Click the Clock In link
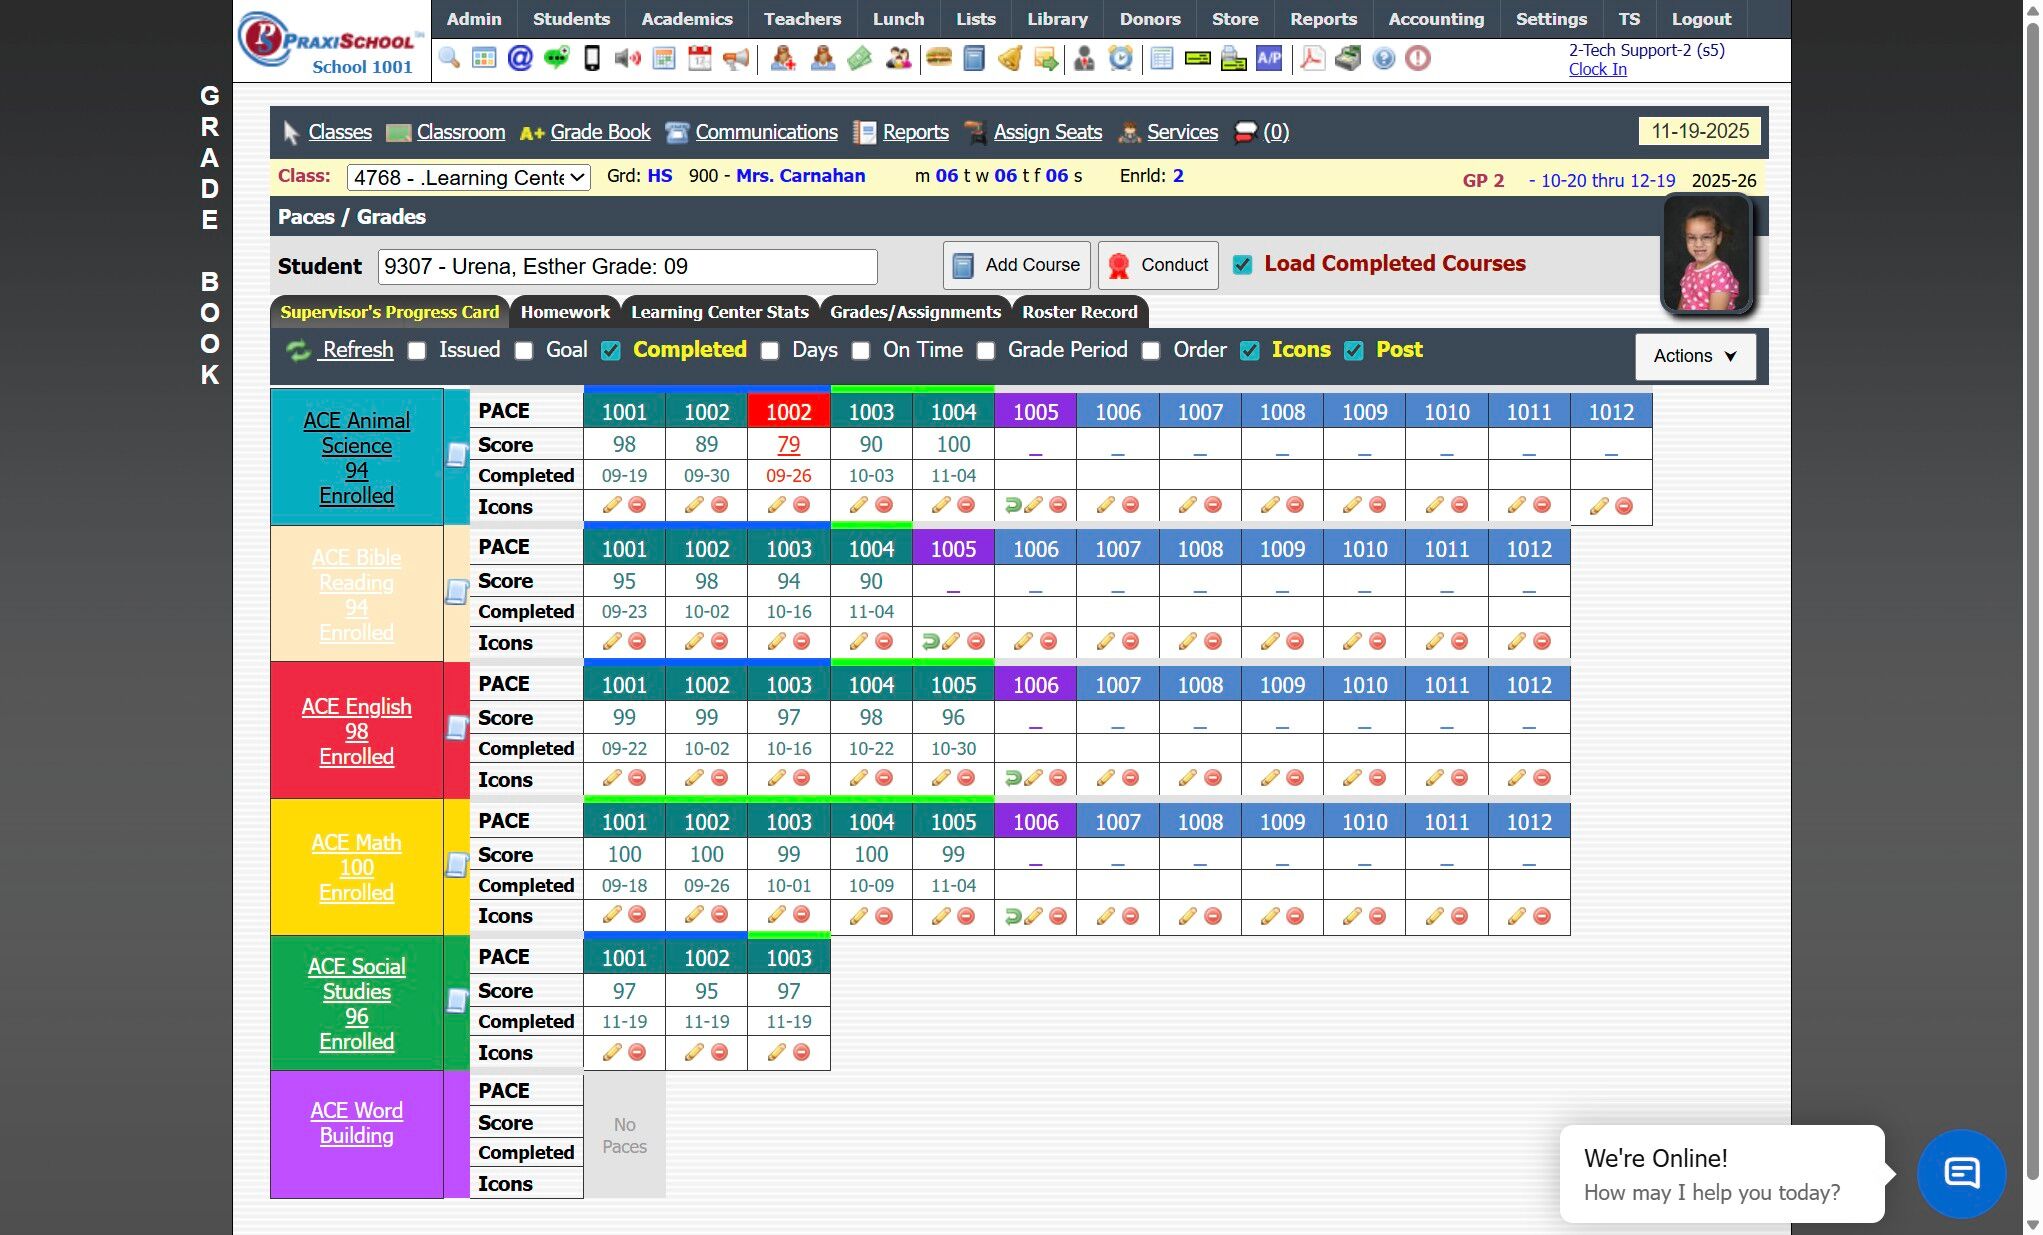 tap(1597, 69)
